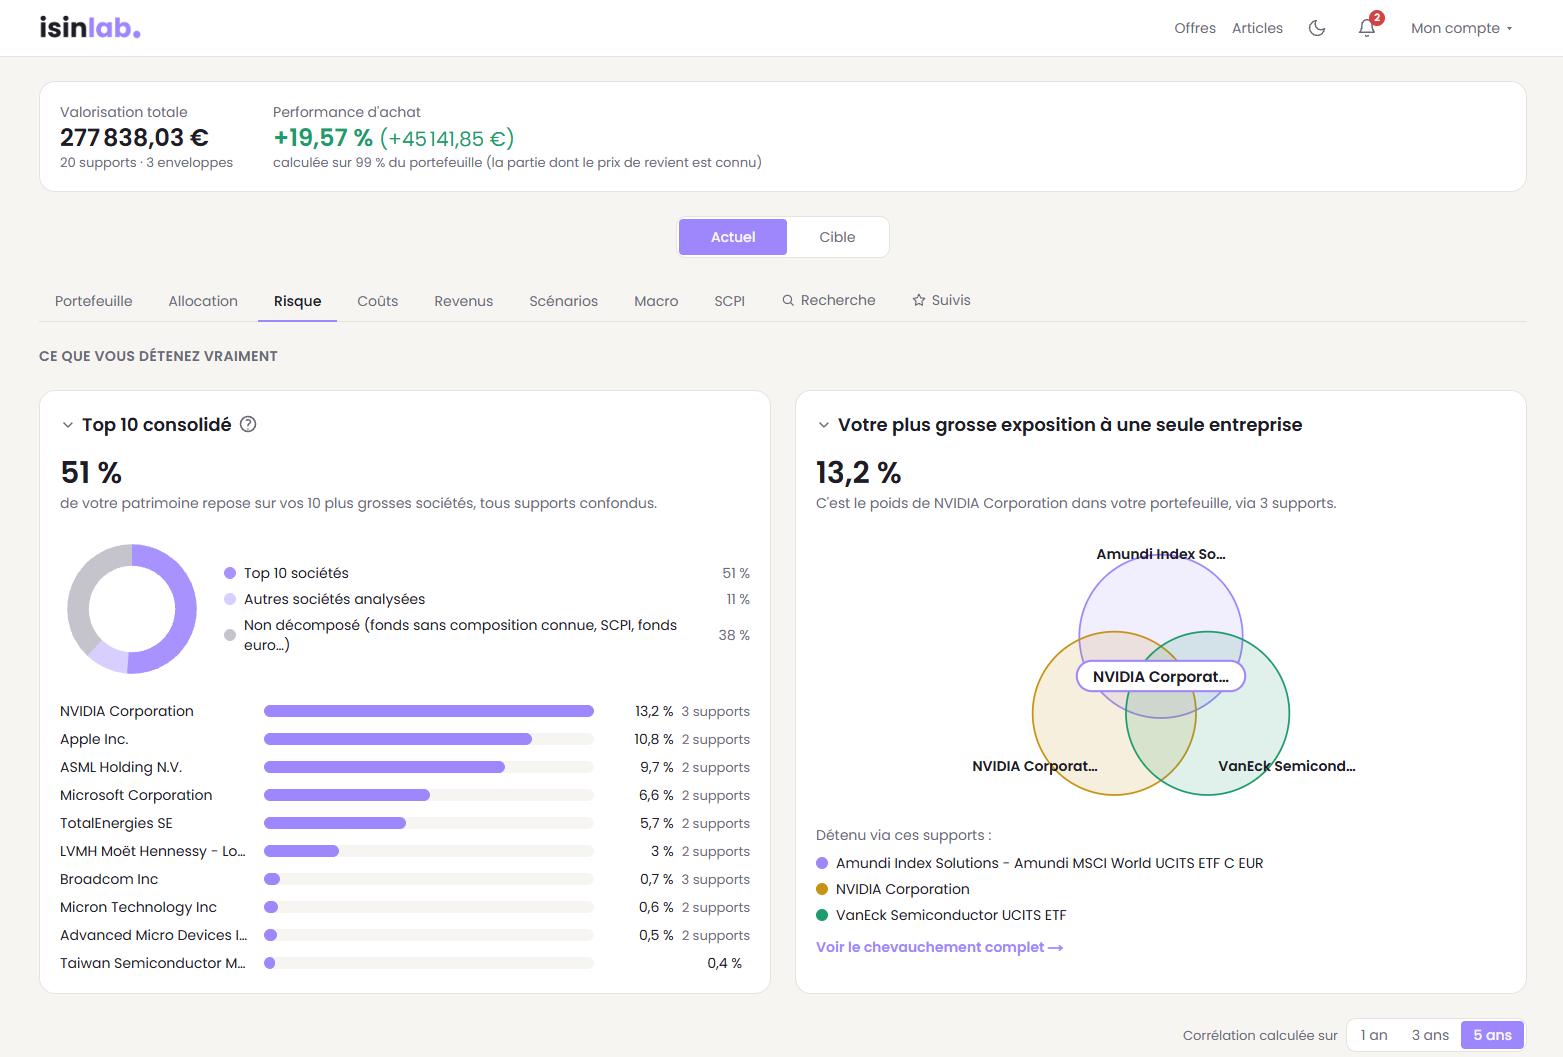Click Advanced Micro Devices row name
This screenshot has width=1563, height=1057.
point(153,935)
